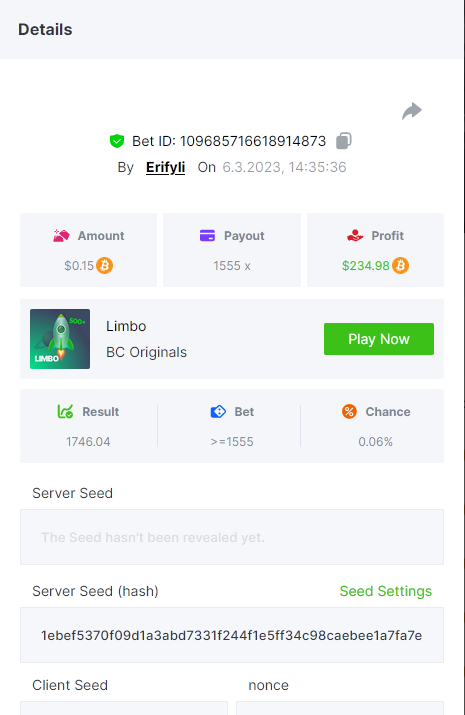Open the Seed Settings link
Image resolution: width=465 pixels, height=715 pixels.
click(386, 591)
